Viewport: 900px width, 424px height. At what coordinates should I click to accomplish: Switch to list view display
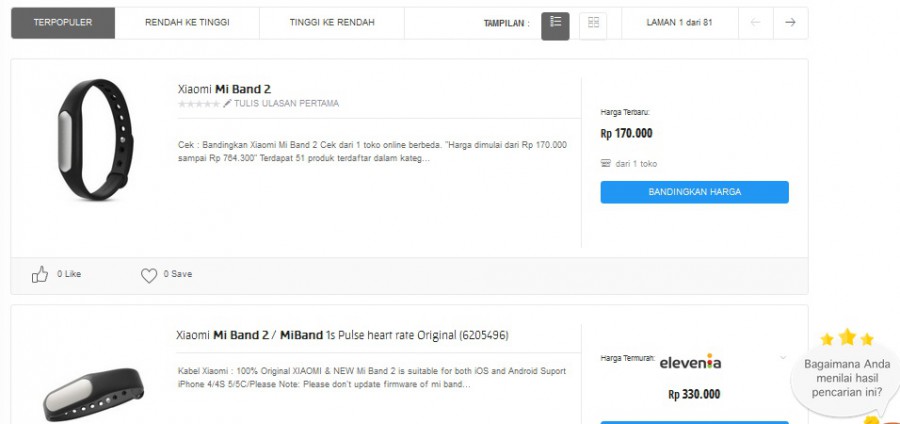click(x=555, y=26)
